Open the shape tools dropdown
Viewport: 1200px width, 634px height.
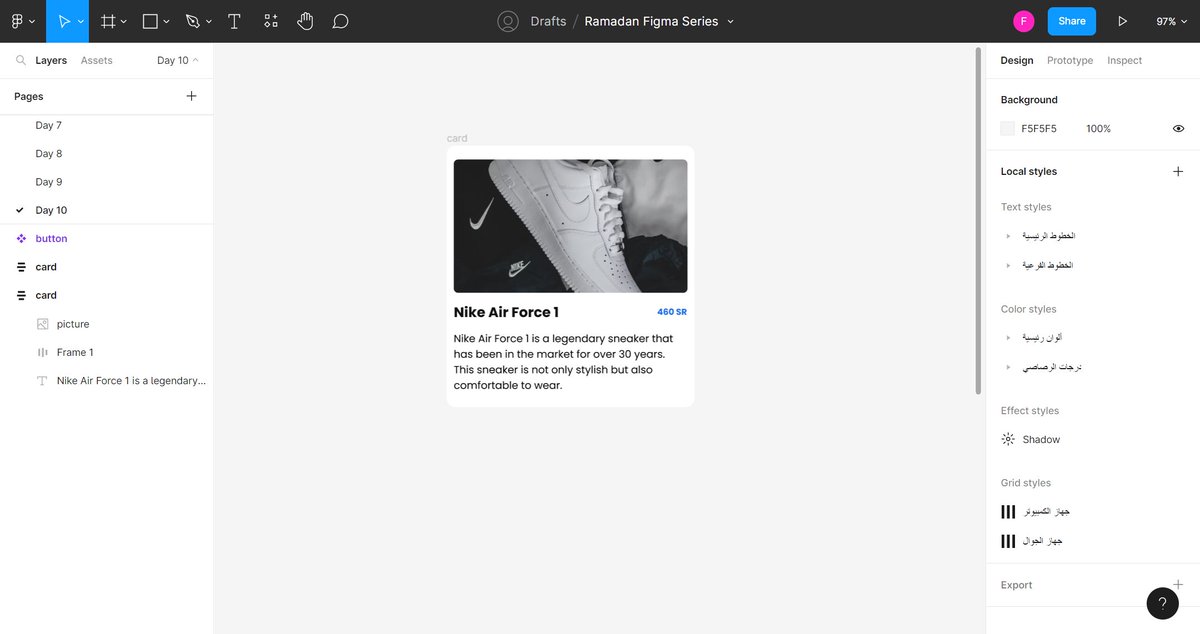[x=166, y=21]
